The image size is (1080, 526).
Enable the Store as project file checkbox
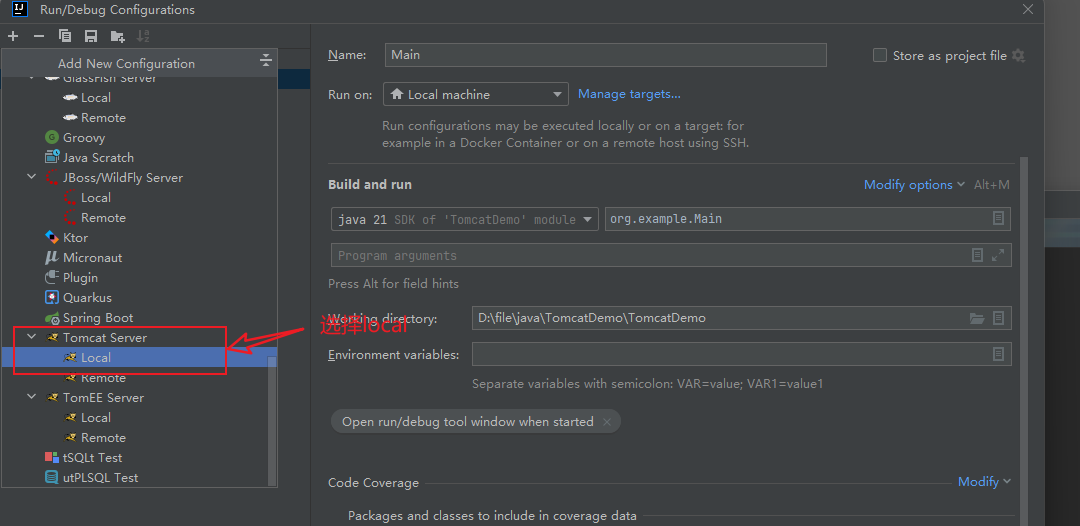pos(880,56)
